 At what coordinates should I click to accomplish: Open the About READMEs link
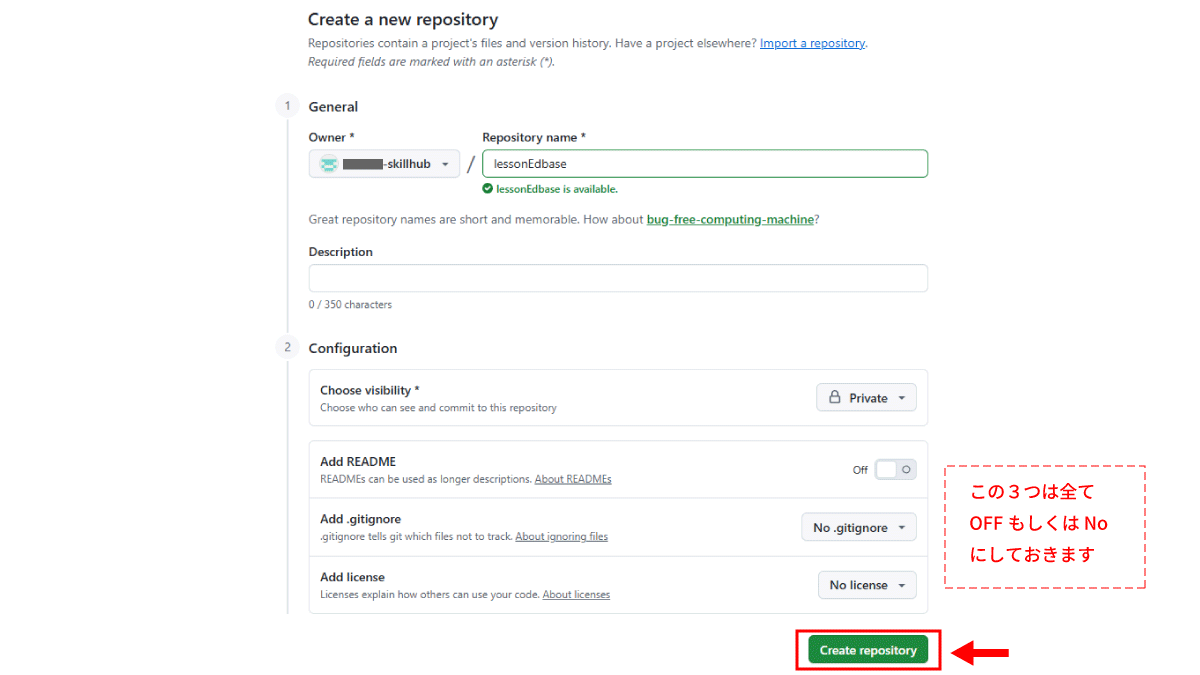point(573,479)
